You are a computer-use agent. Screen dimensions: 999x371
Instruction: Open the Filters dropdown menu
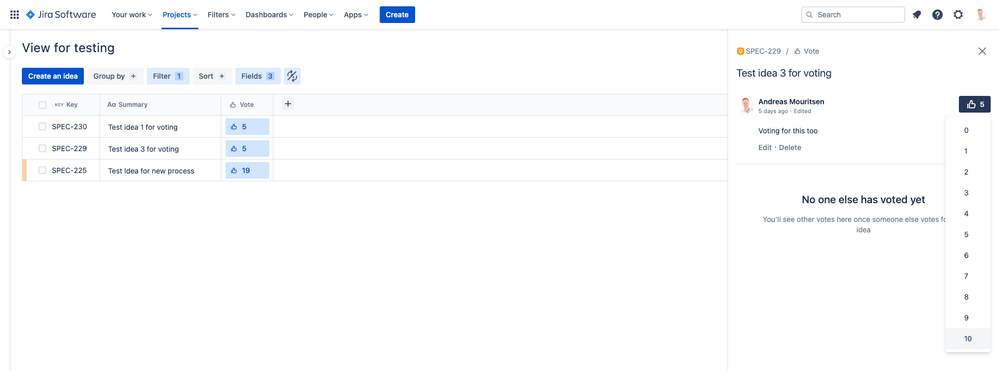pos(221,15)
